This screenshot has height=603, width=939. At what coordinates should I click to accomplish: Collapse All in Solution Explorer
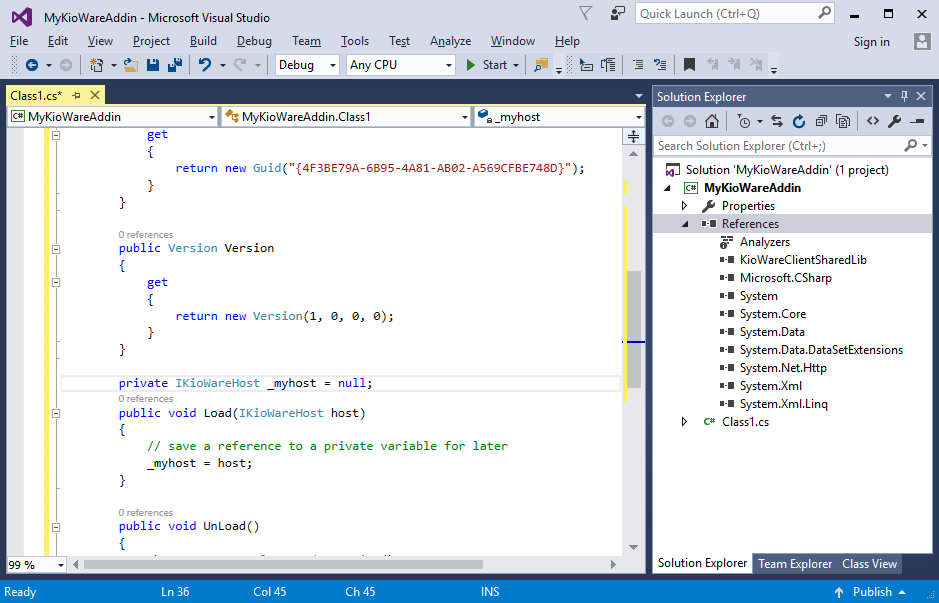coord(821,122)
